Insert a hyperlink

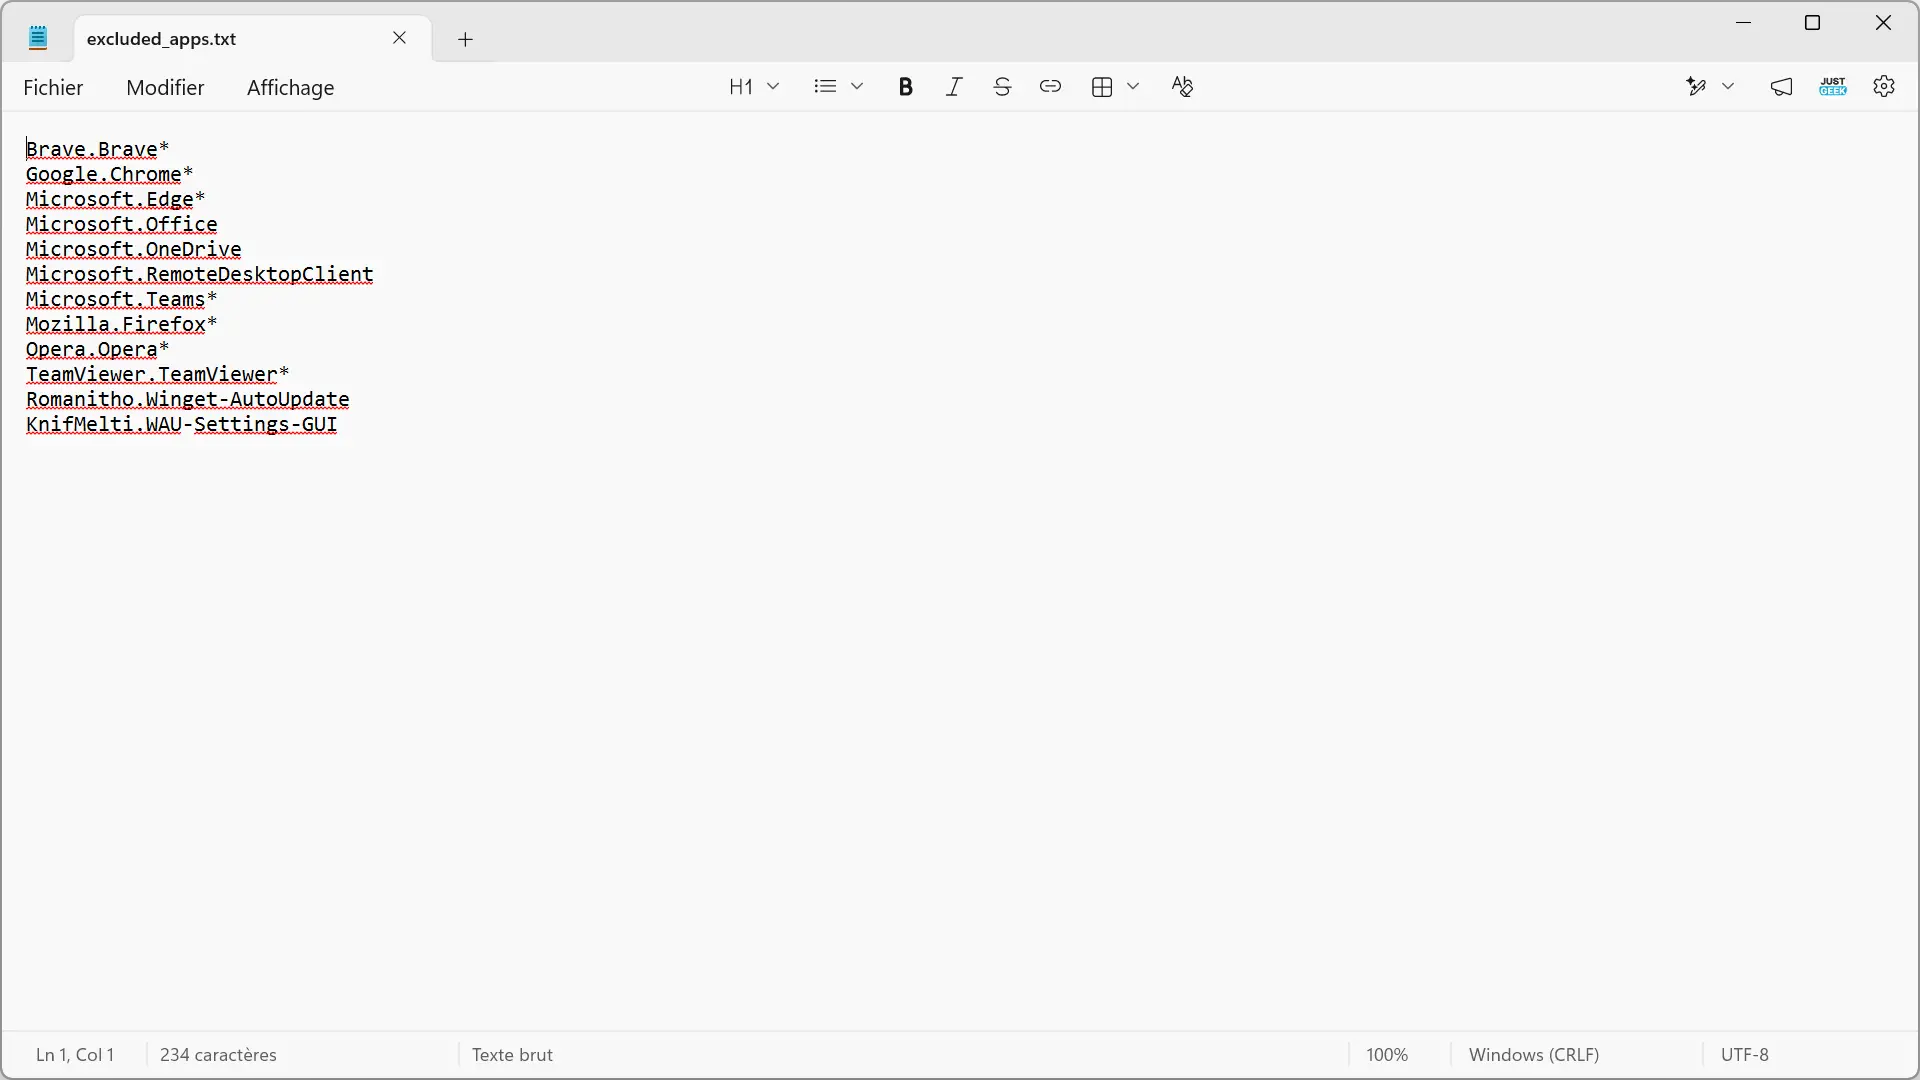[x=1050, y=87]
